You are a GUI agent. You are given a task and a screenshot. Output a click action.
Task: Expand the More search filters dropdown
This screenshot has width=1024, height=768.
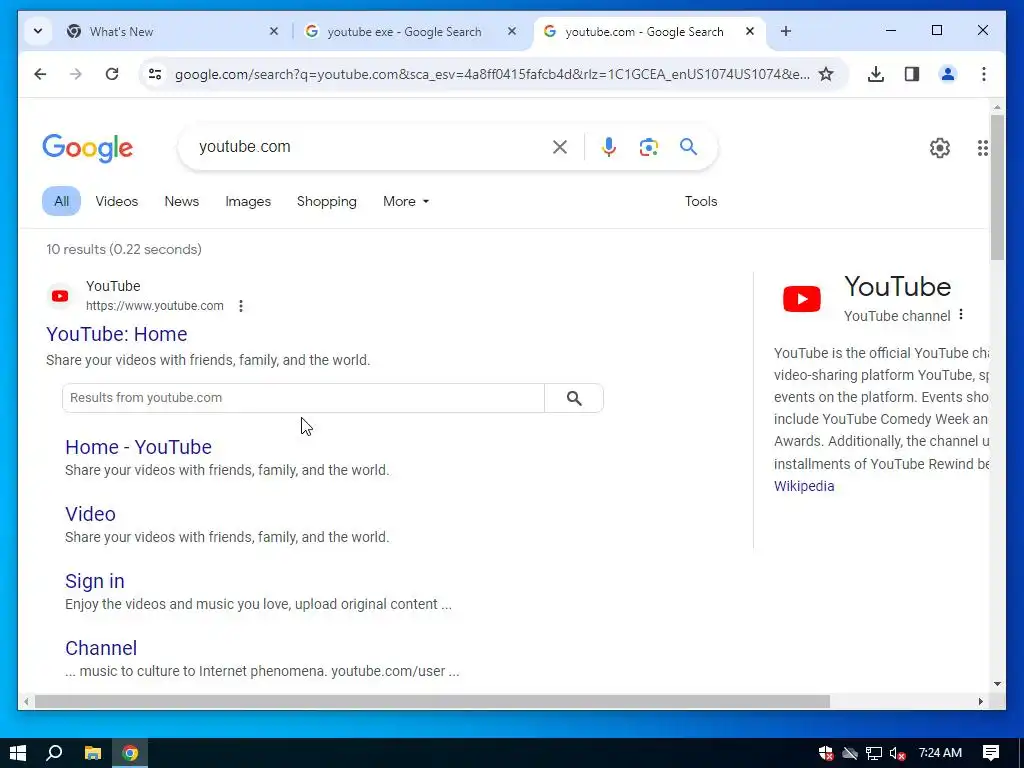click(406, 201)
